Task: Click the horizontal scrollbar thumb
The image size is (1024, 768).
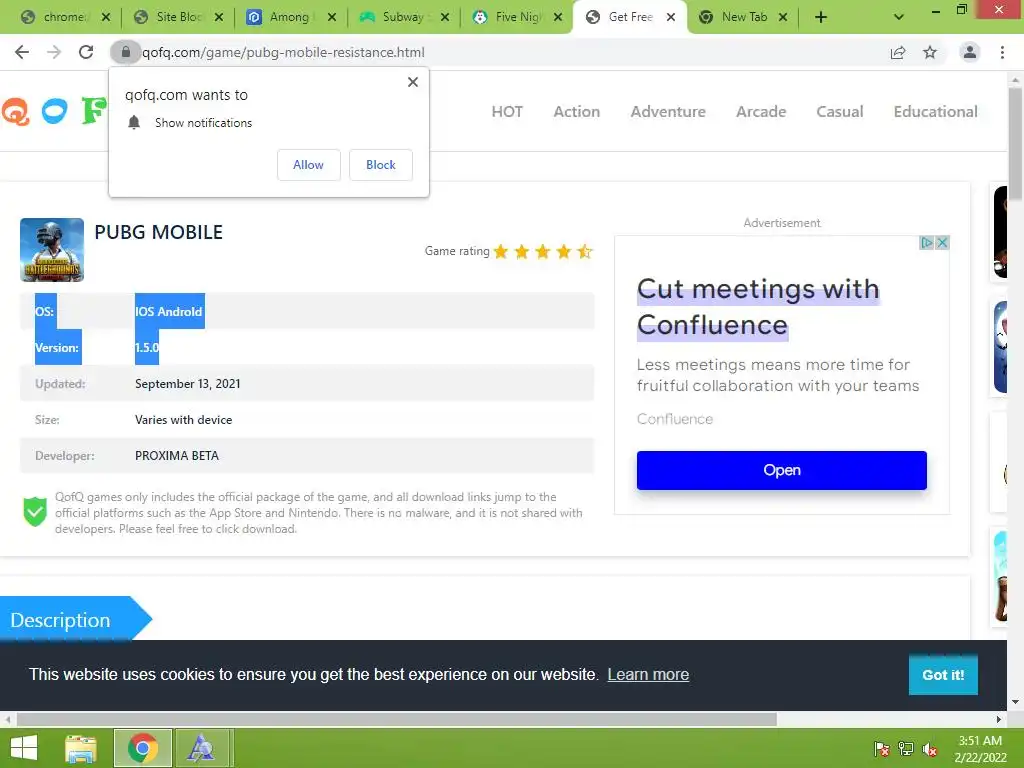Action: point(396,720)
